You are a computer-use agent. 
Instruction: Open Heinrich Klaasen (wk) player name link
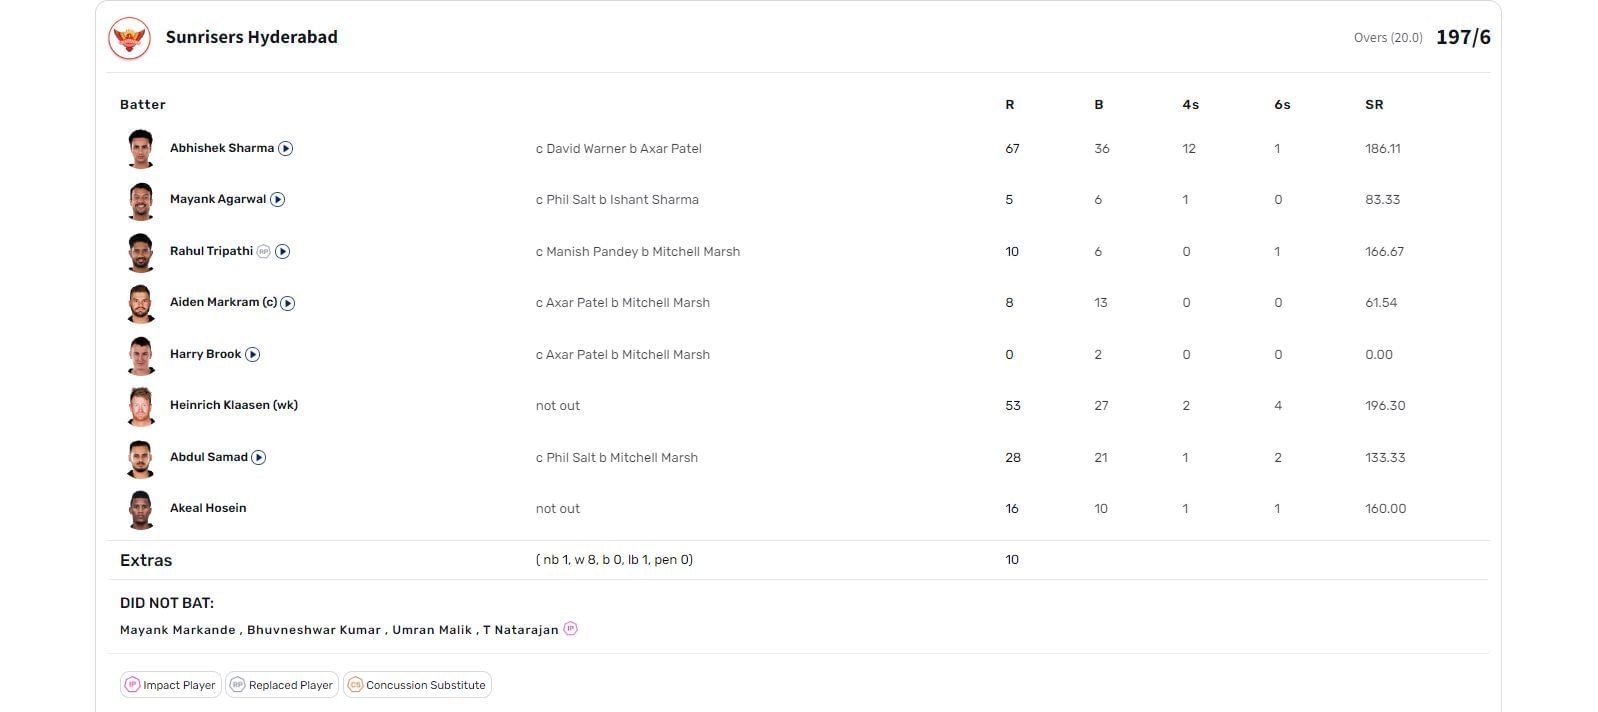pos(234,405)
